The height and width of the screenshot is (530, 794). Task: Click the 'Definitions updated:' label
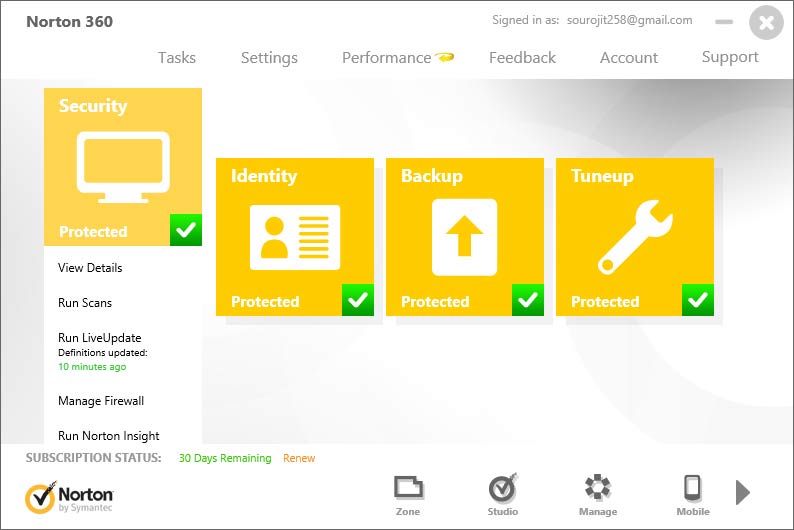[x=103, y=353]
